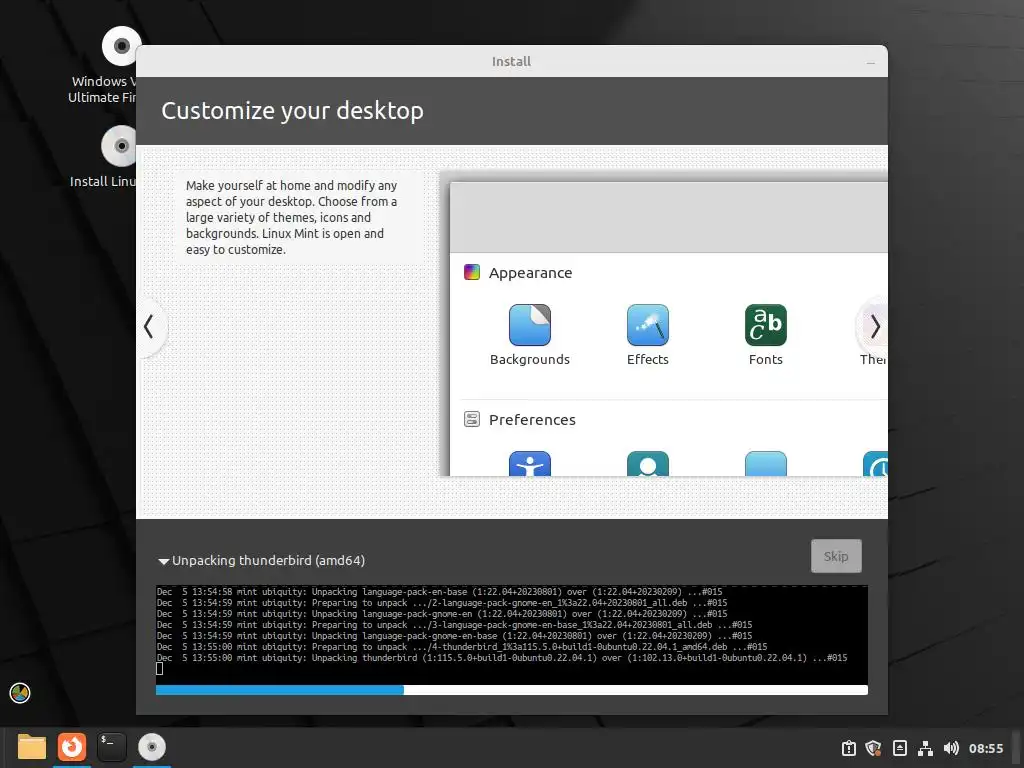Open the Files folder in taskbar

click(31, 747)
